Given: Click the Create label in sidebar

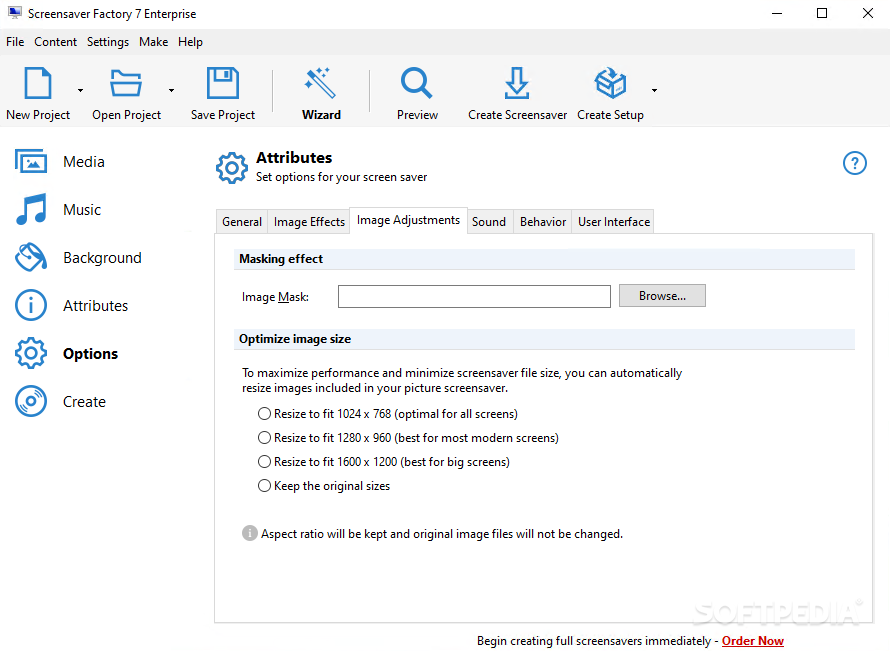Looking at the screenshot, I should pyautogui.click(x=84, y=401).
